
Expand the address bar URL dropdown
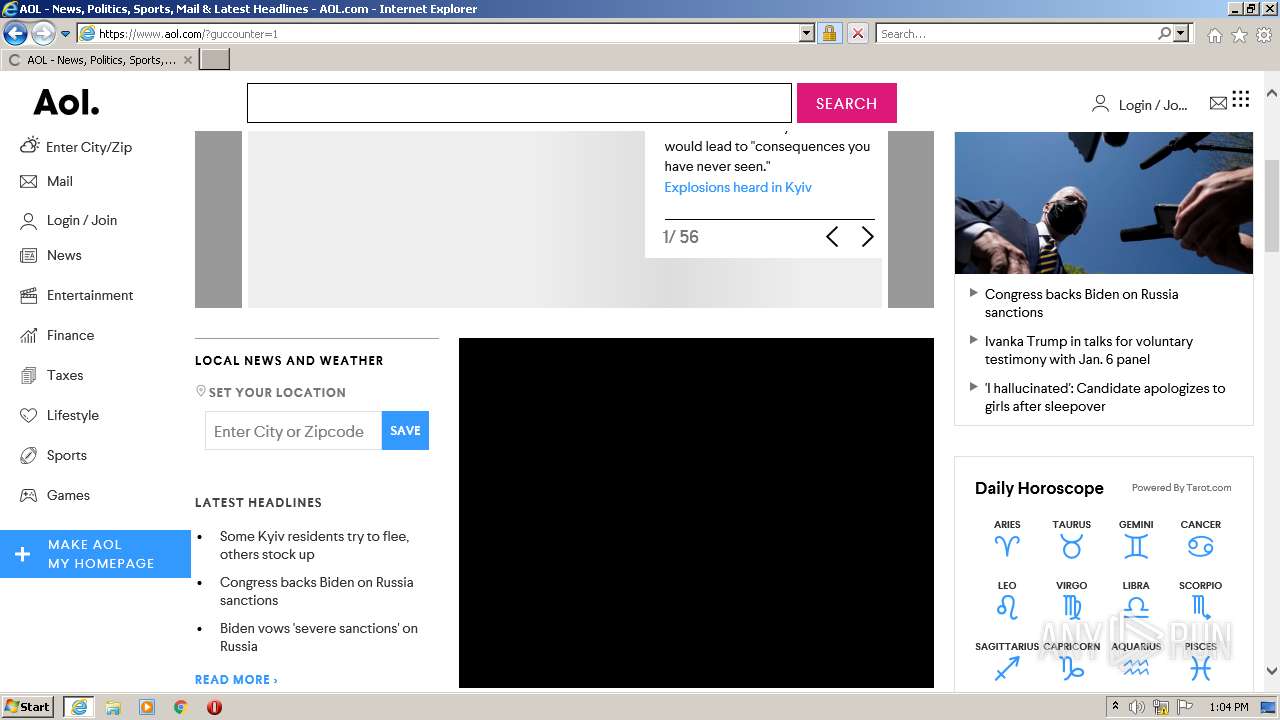point(807,33)
